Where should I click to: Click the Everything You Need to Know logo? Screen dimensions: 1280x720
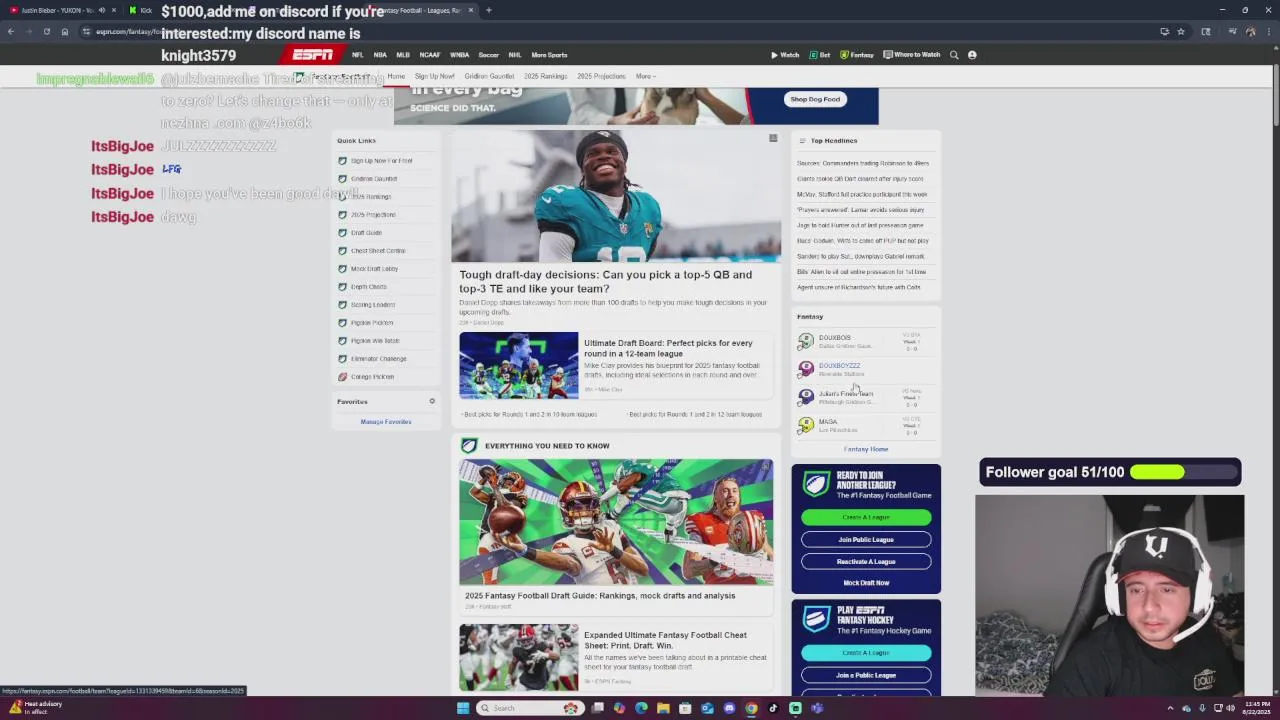point(468,445)
